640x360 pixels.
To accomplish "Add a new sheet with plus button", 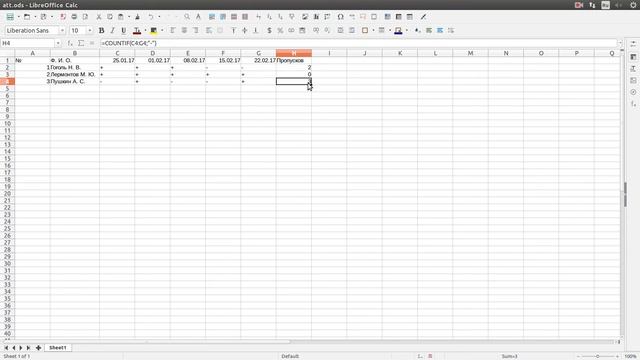I will tap(38, 348).
